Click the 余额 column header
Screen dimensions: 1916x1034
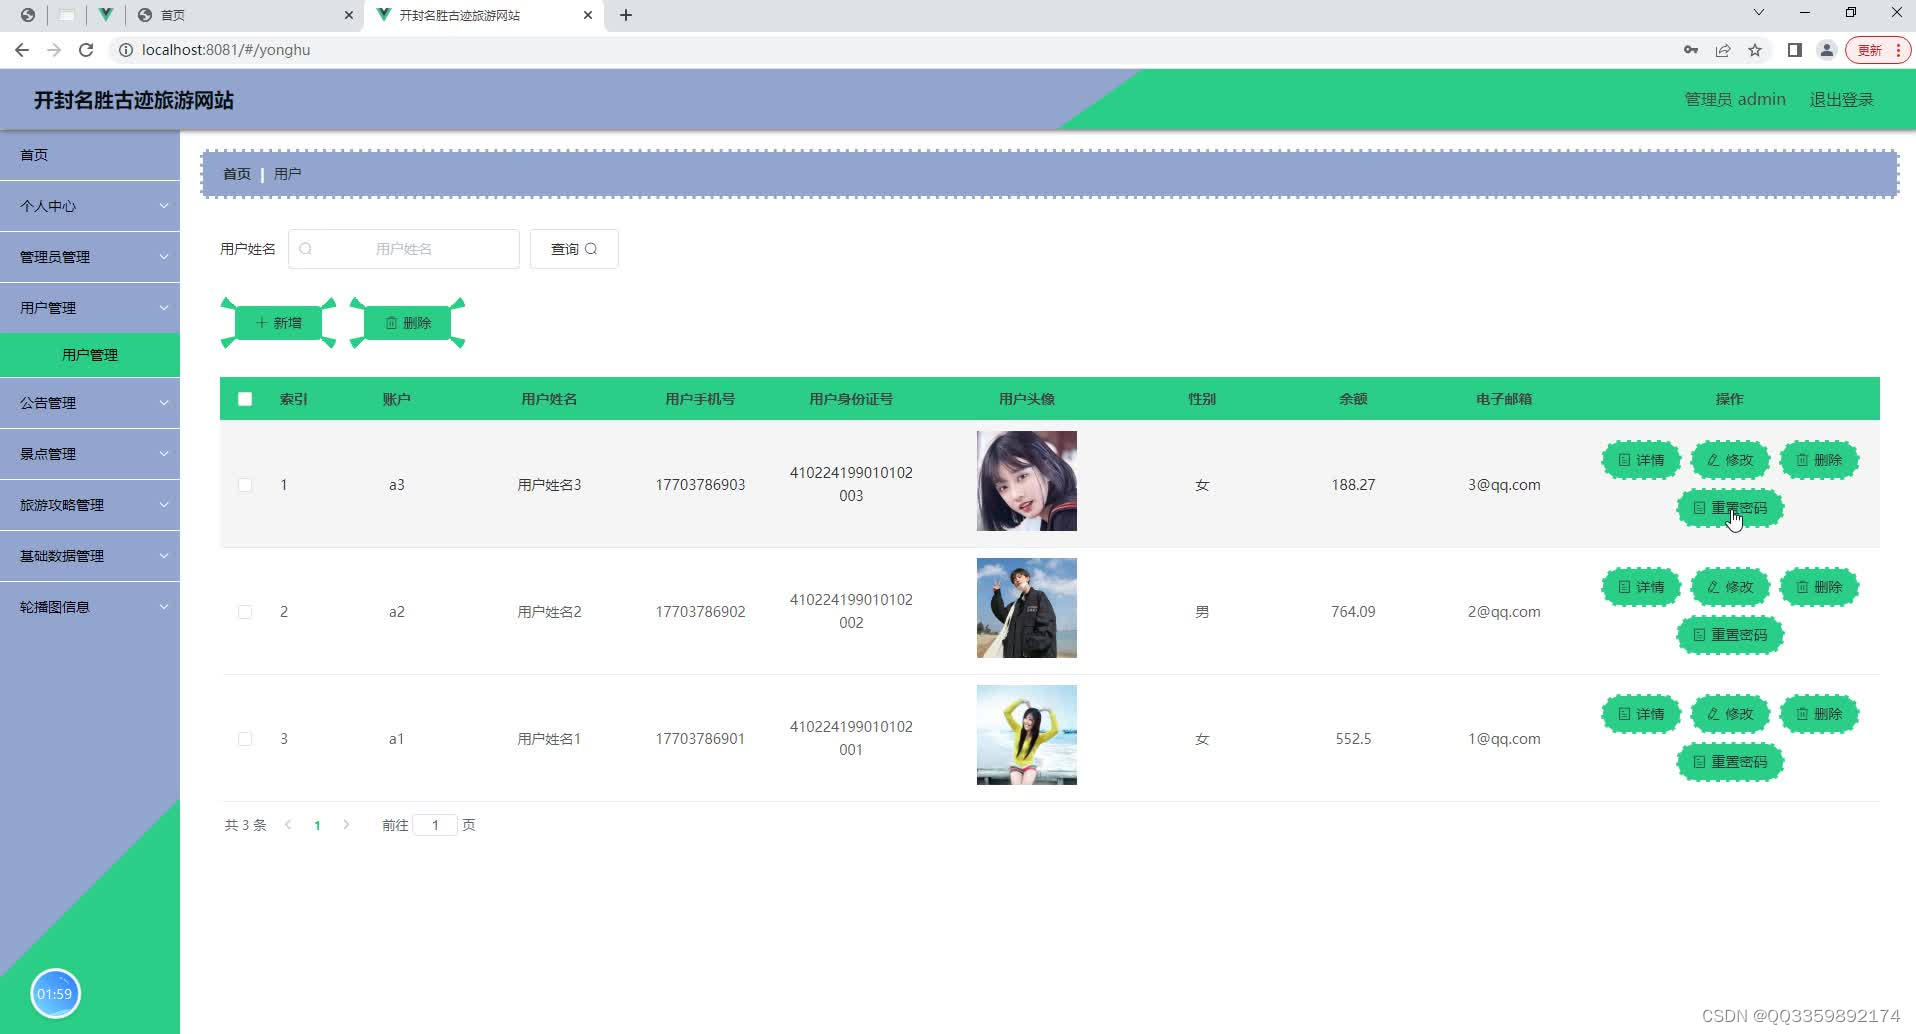click(x=1353, y=399)
